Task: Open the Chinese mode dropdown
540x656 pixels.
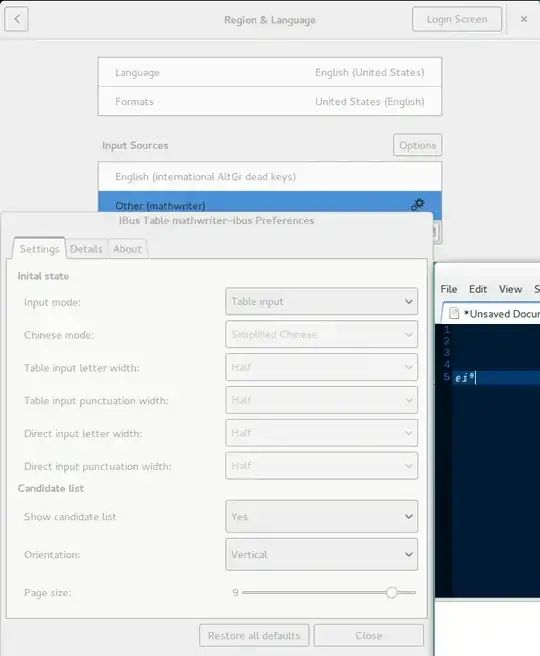Action: point(321,334)
